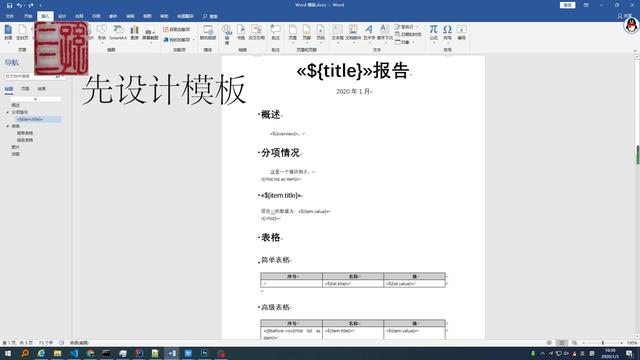This screenshot has height=360, width=640.
Task: Get add-ins (获取加载项)
Action: pos(176,29)
